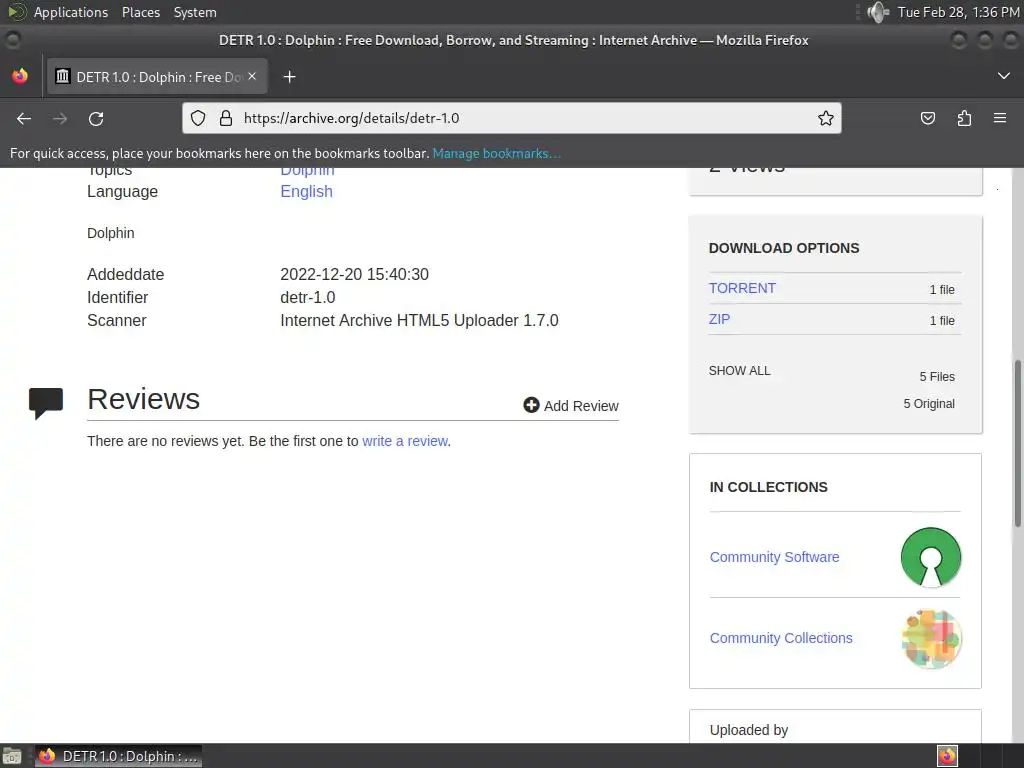Download the ZIP option
1024x768 pixels.
[x=719, y=319]
